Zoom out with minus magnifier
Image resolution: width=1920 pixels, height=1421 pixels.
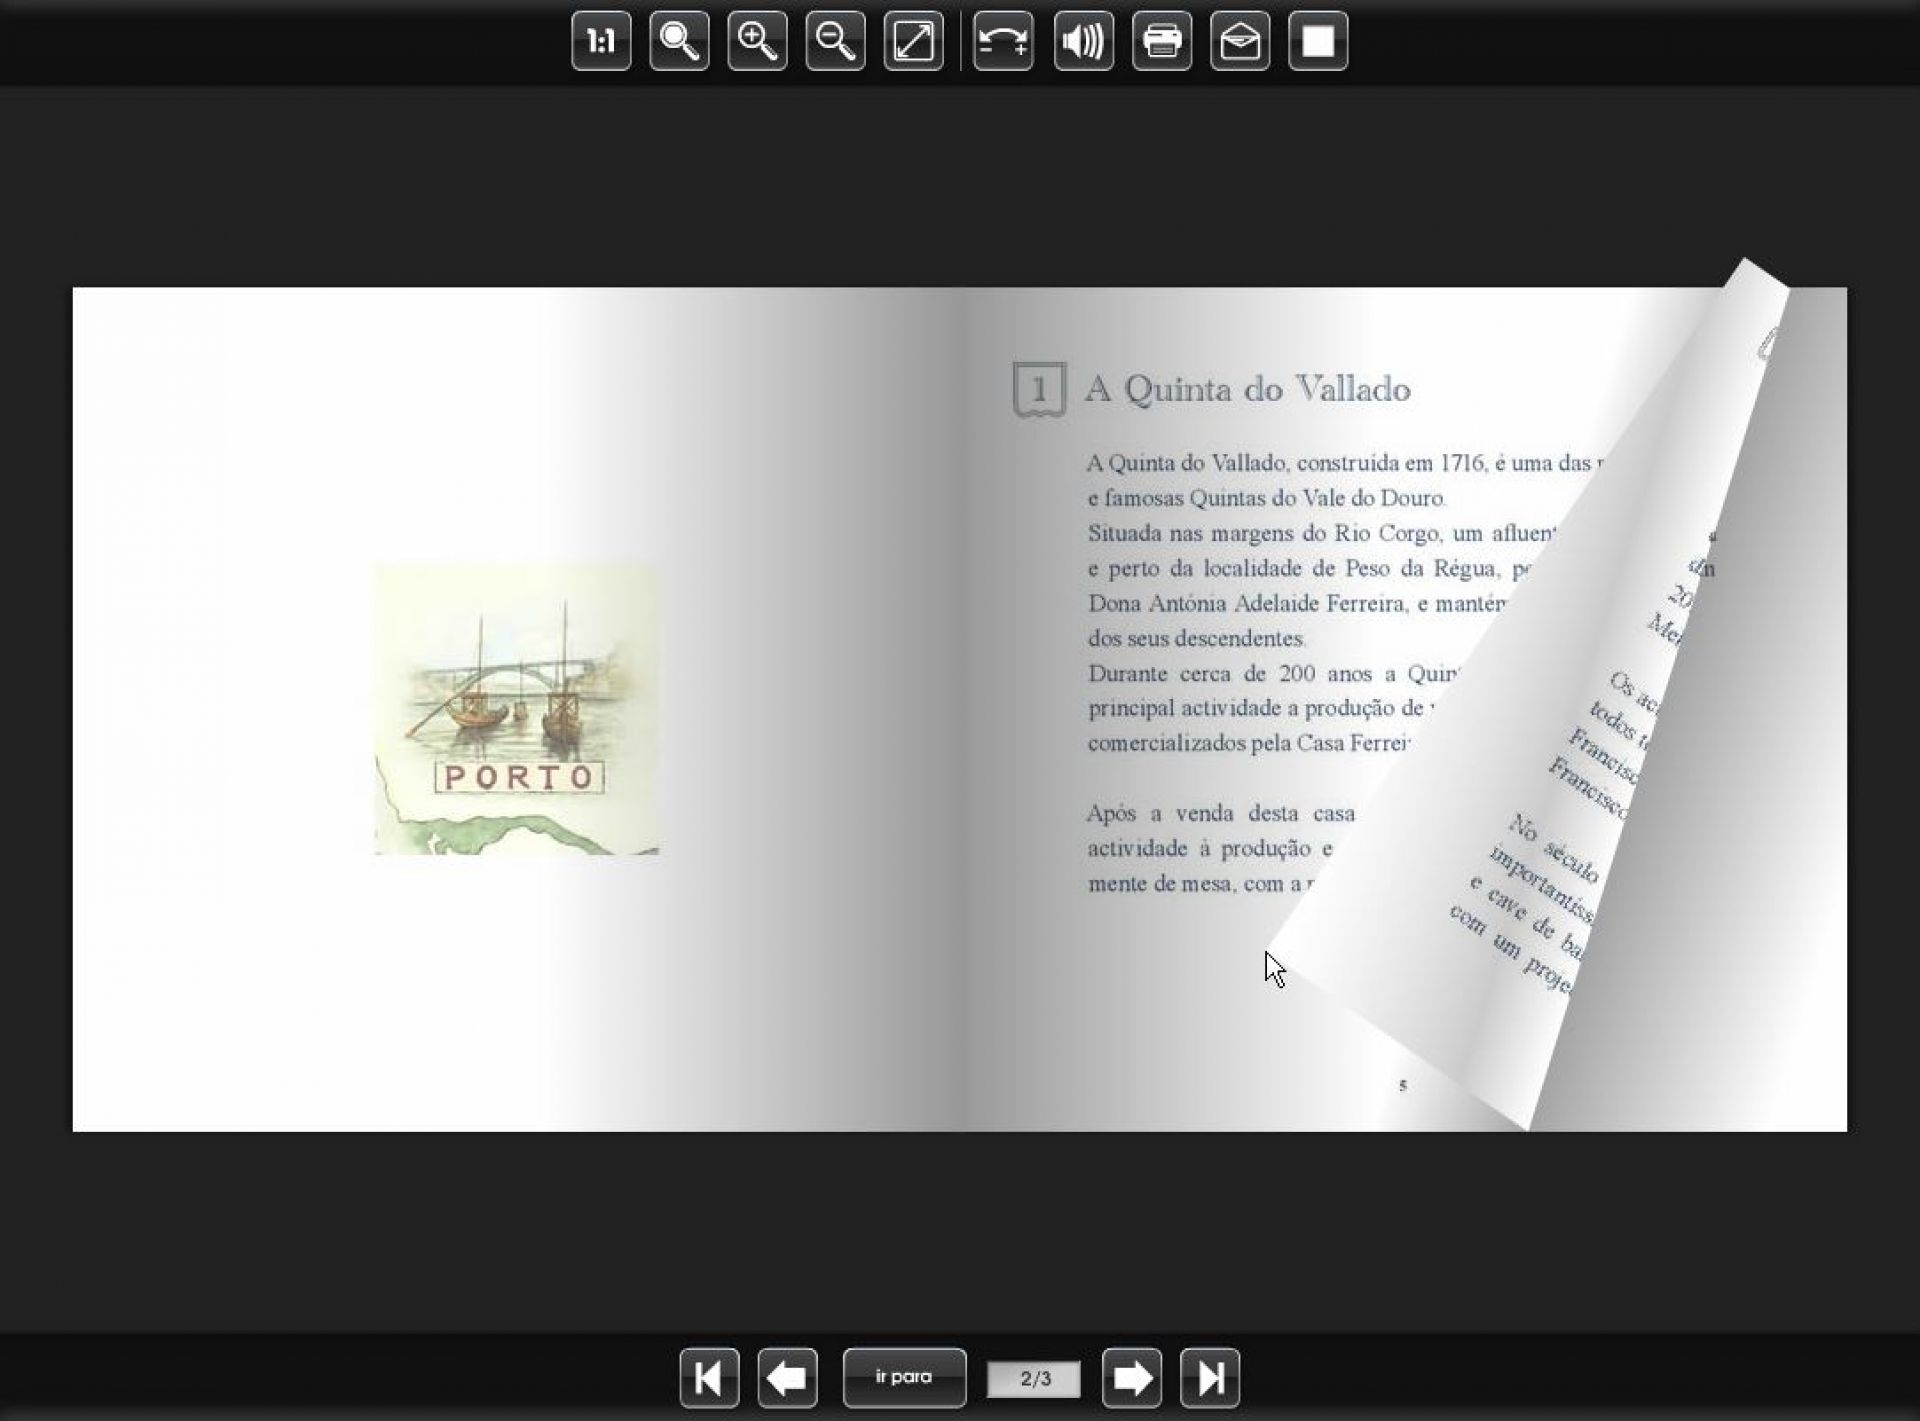[835, 41]
